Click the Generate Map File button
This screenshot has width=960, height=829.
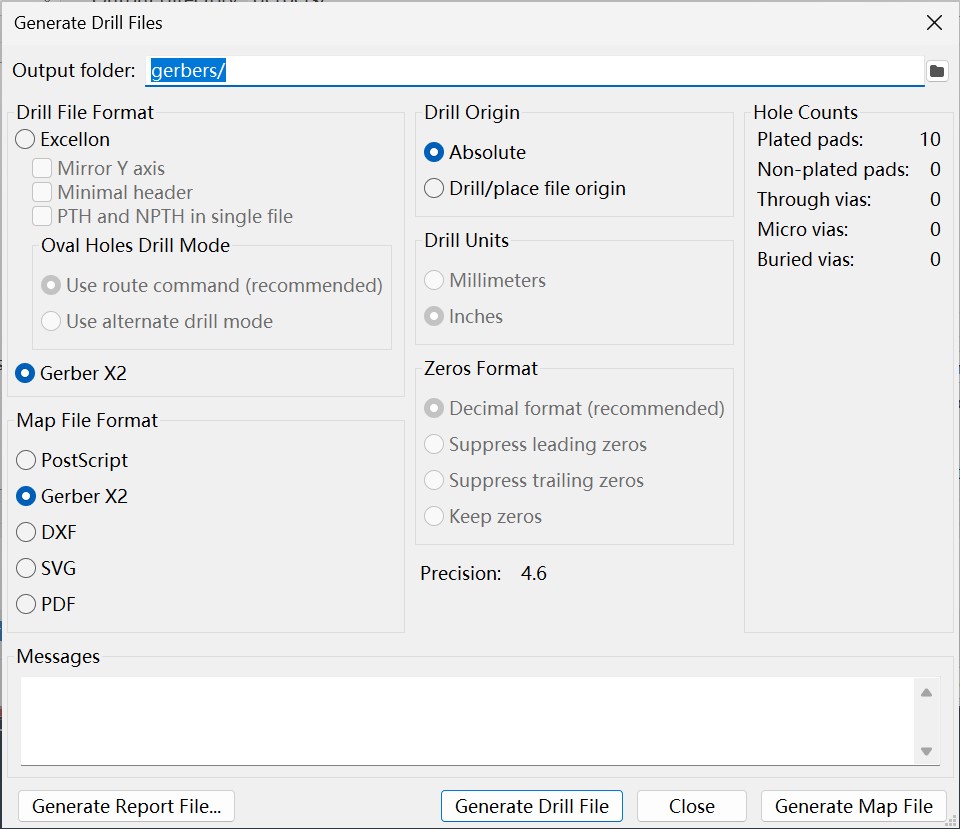click(853, 806)
